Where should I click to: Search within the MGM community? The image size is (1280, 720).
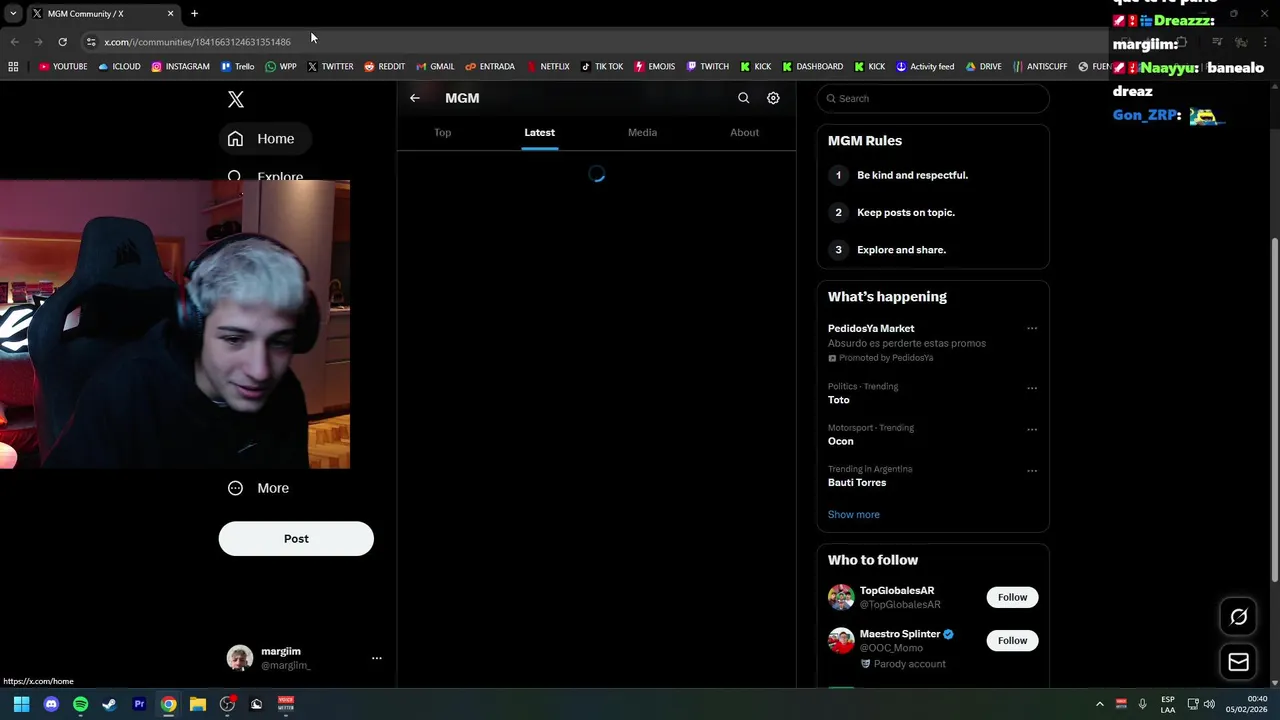coord(743,98)
